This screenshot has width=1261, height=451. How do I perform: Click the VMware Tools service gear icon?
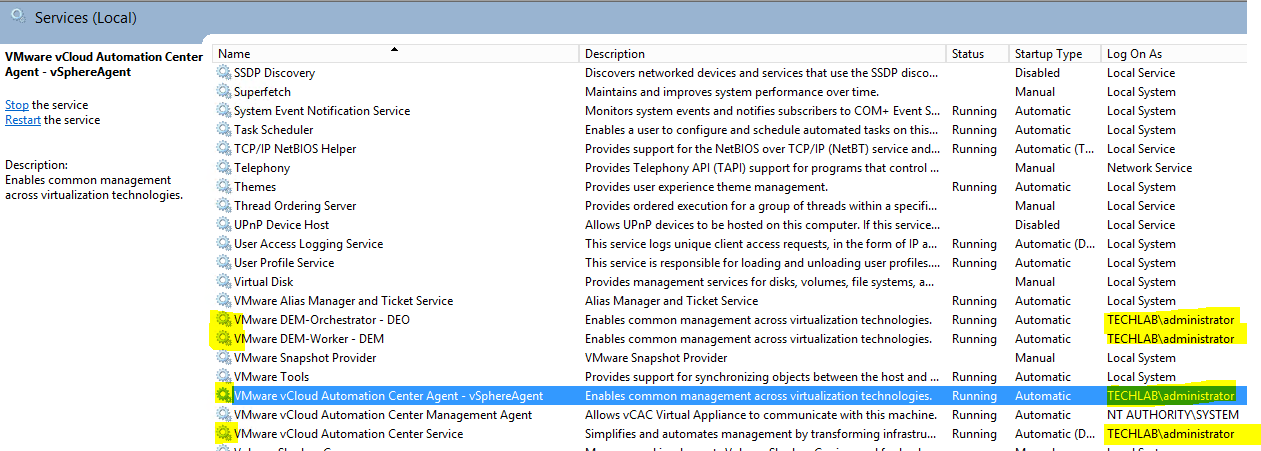[x=223, y=377]
